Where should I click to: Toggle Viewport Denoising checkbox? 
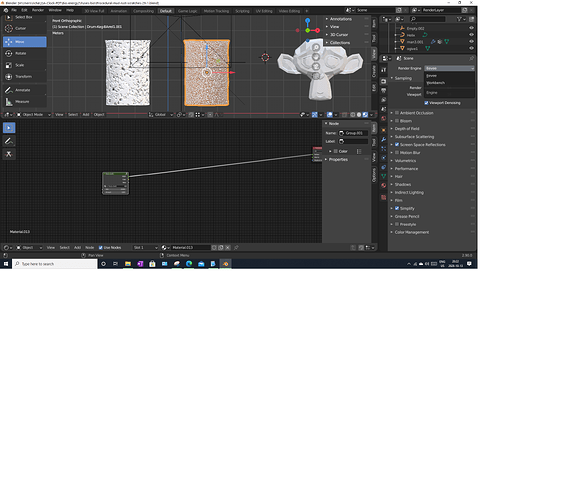click(426, 103)
